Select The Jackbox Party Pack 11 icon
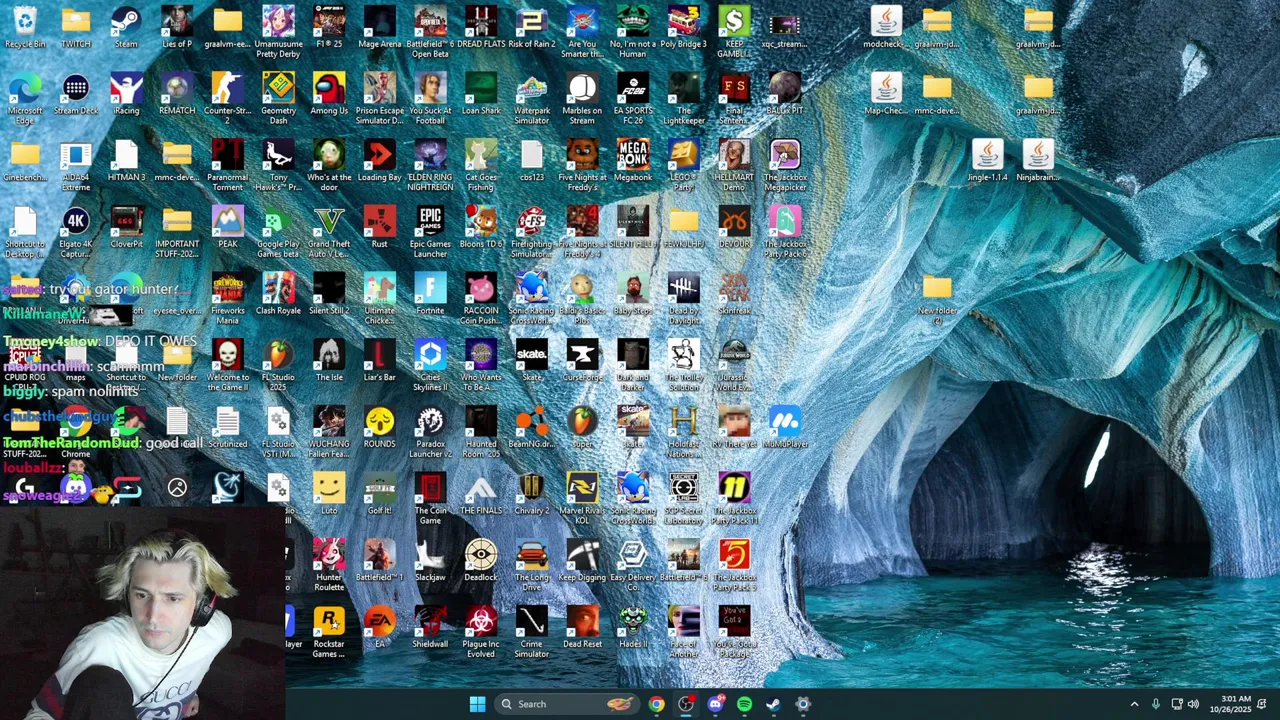Viewport: 1280px width, 720px height. pyautogui.click(x=734, y=499)
